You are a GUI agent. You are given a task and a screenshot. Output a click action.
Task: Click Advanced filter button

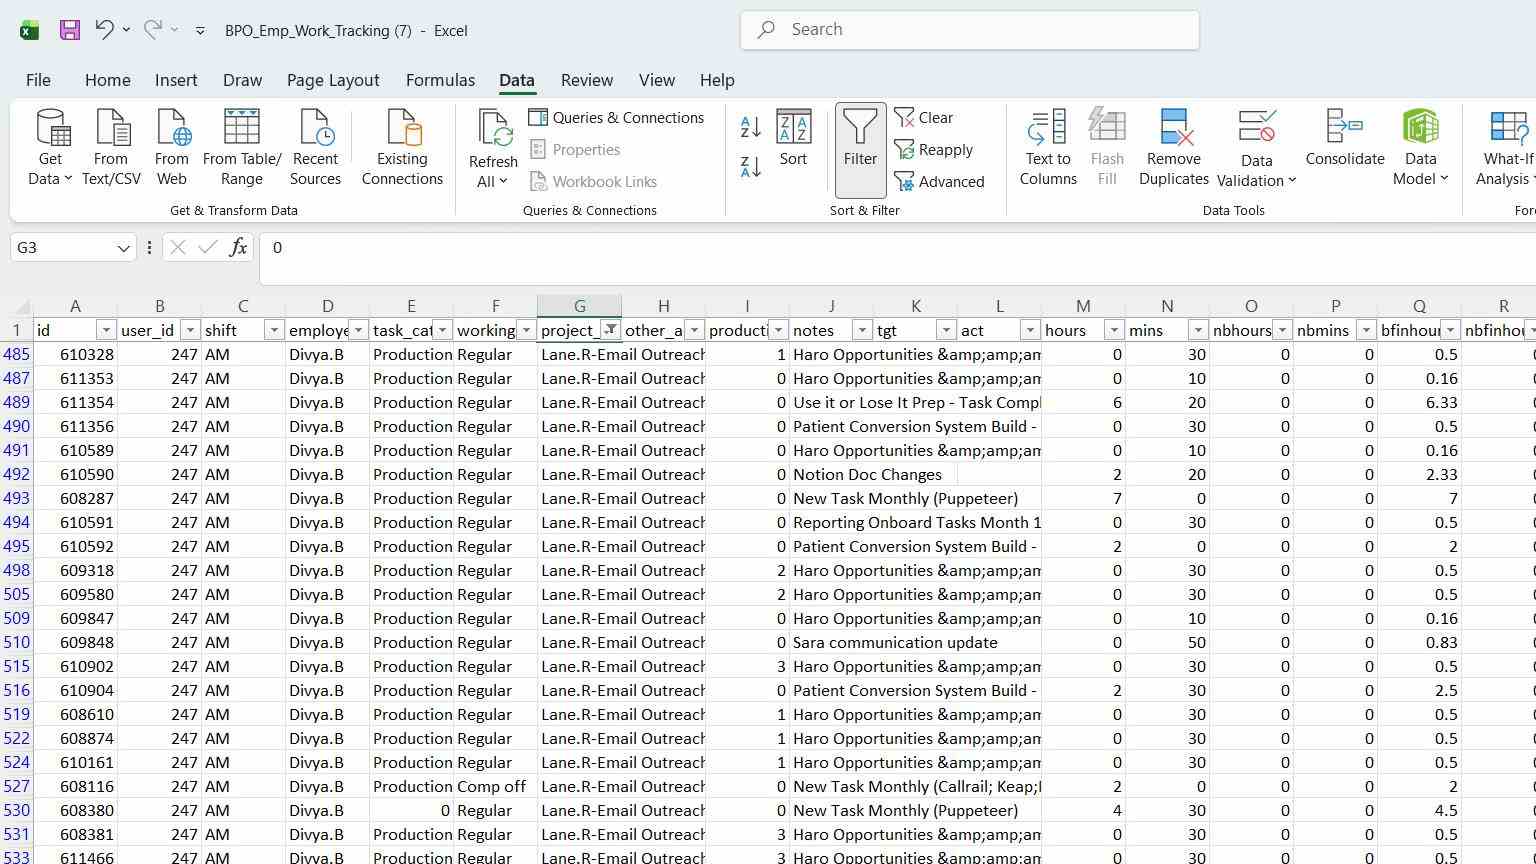tap(939, 182)
